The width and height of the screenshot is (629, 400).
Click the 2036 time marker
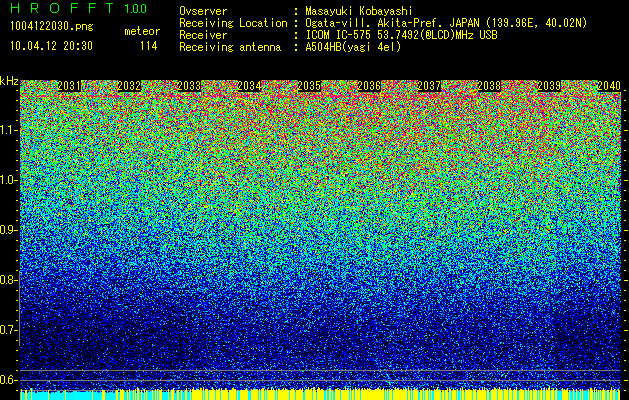[x=369, y=86]
